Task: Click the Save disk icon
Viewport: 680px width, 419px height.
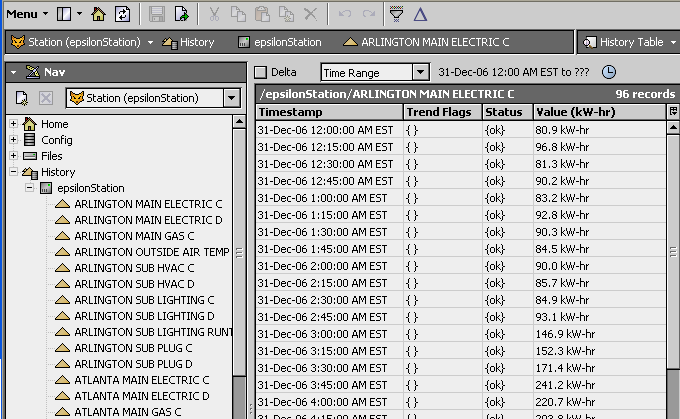Action: (x=157, y=14)
